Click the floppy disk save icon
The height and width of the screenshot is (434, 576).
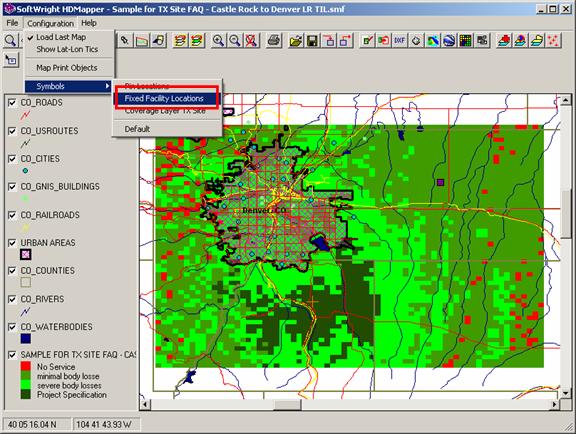click(x=312, y=40)
